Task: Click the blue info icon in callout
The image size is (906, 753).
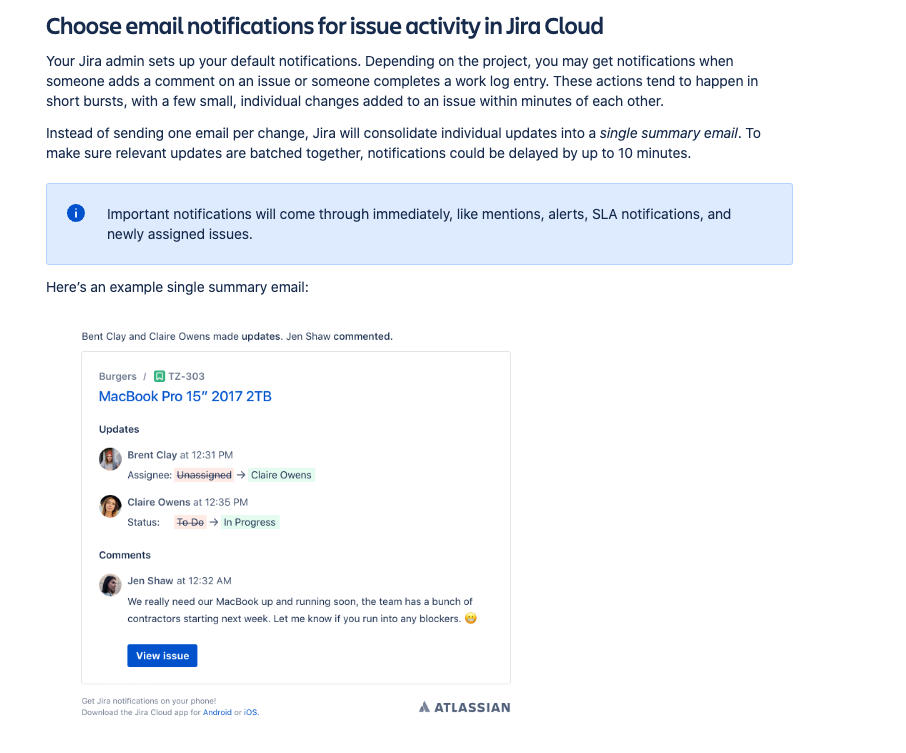Action: [76, 213]
